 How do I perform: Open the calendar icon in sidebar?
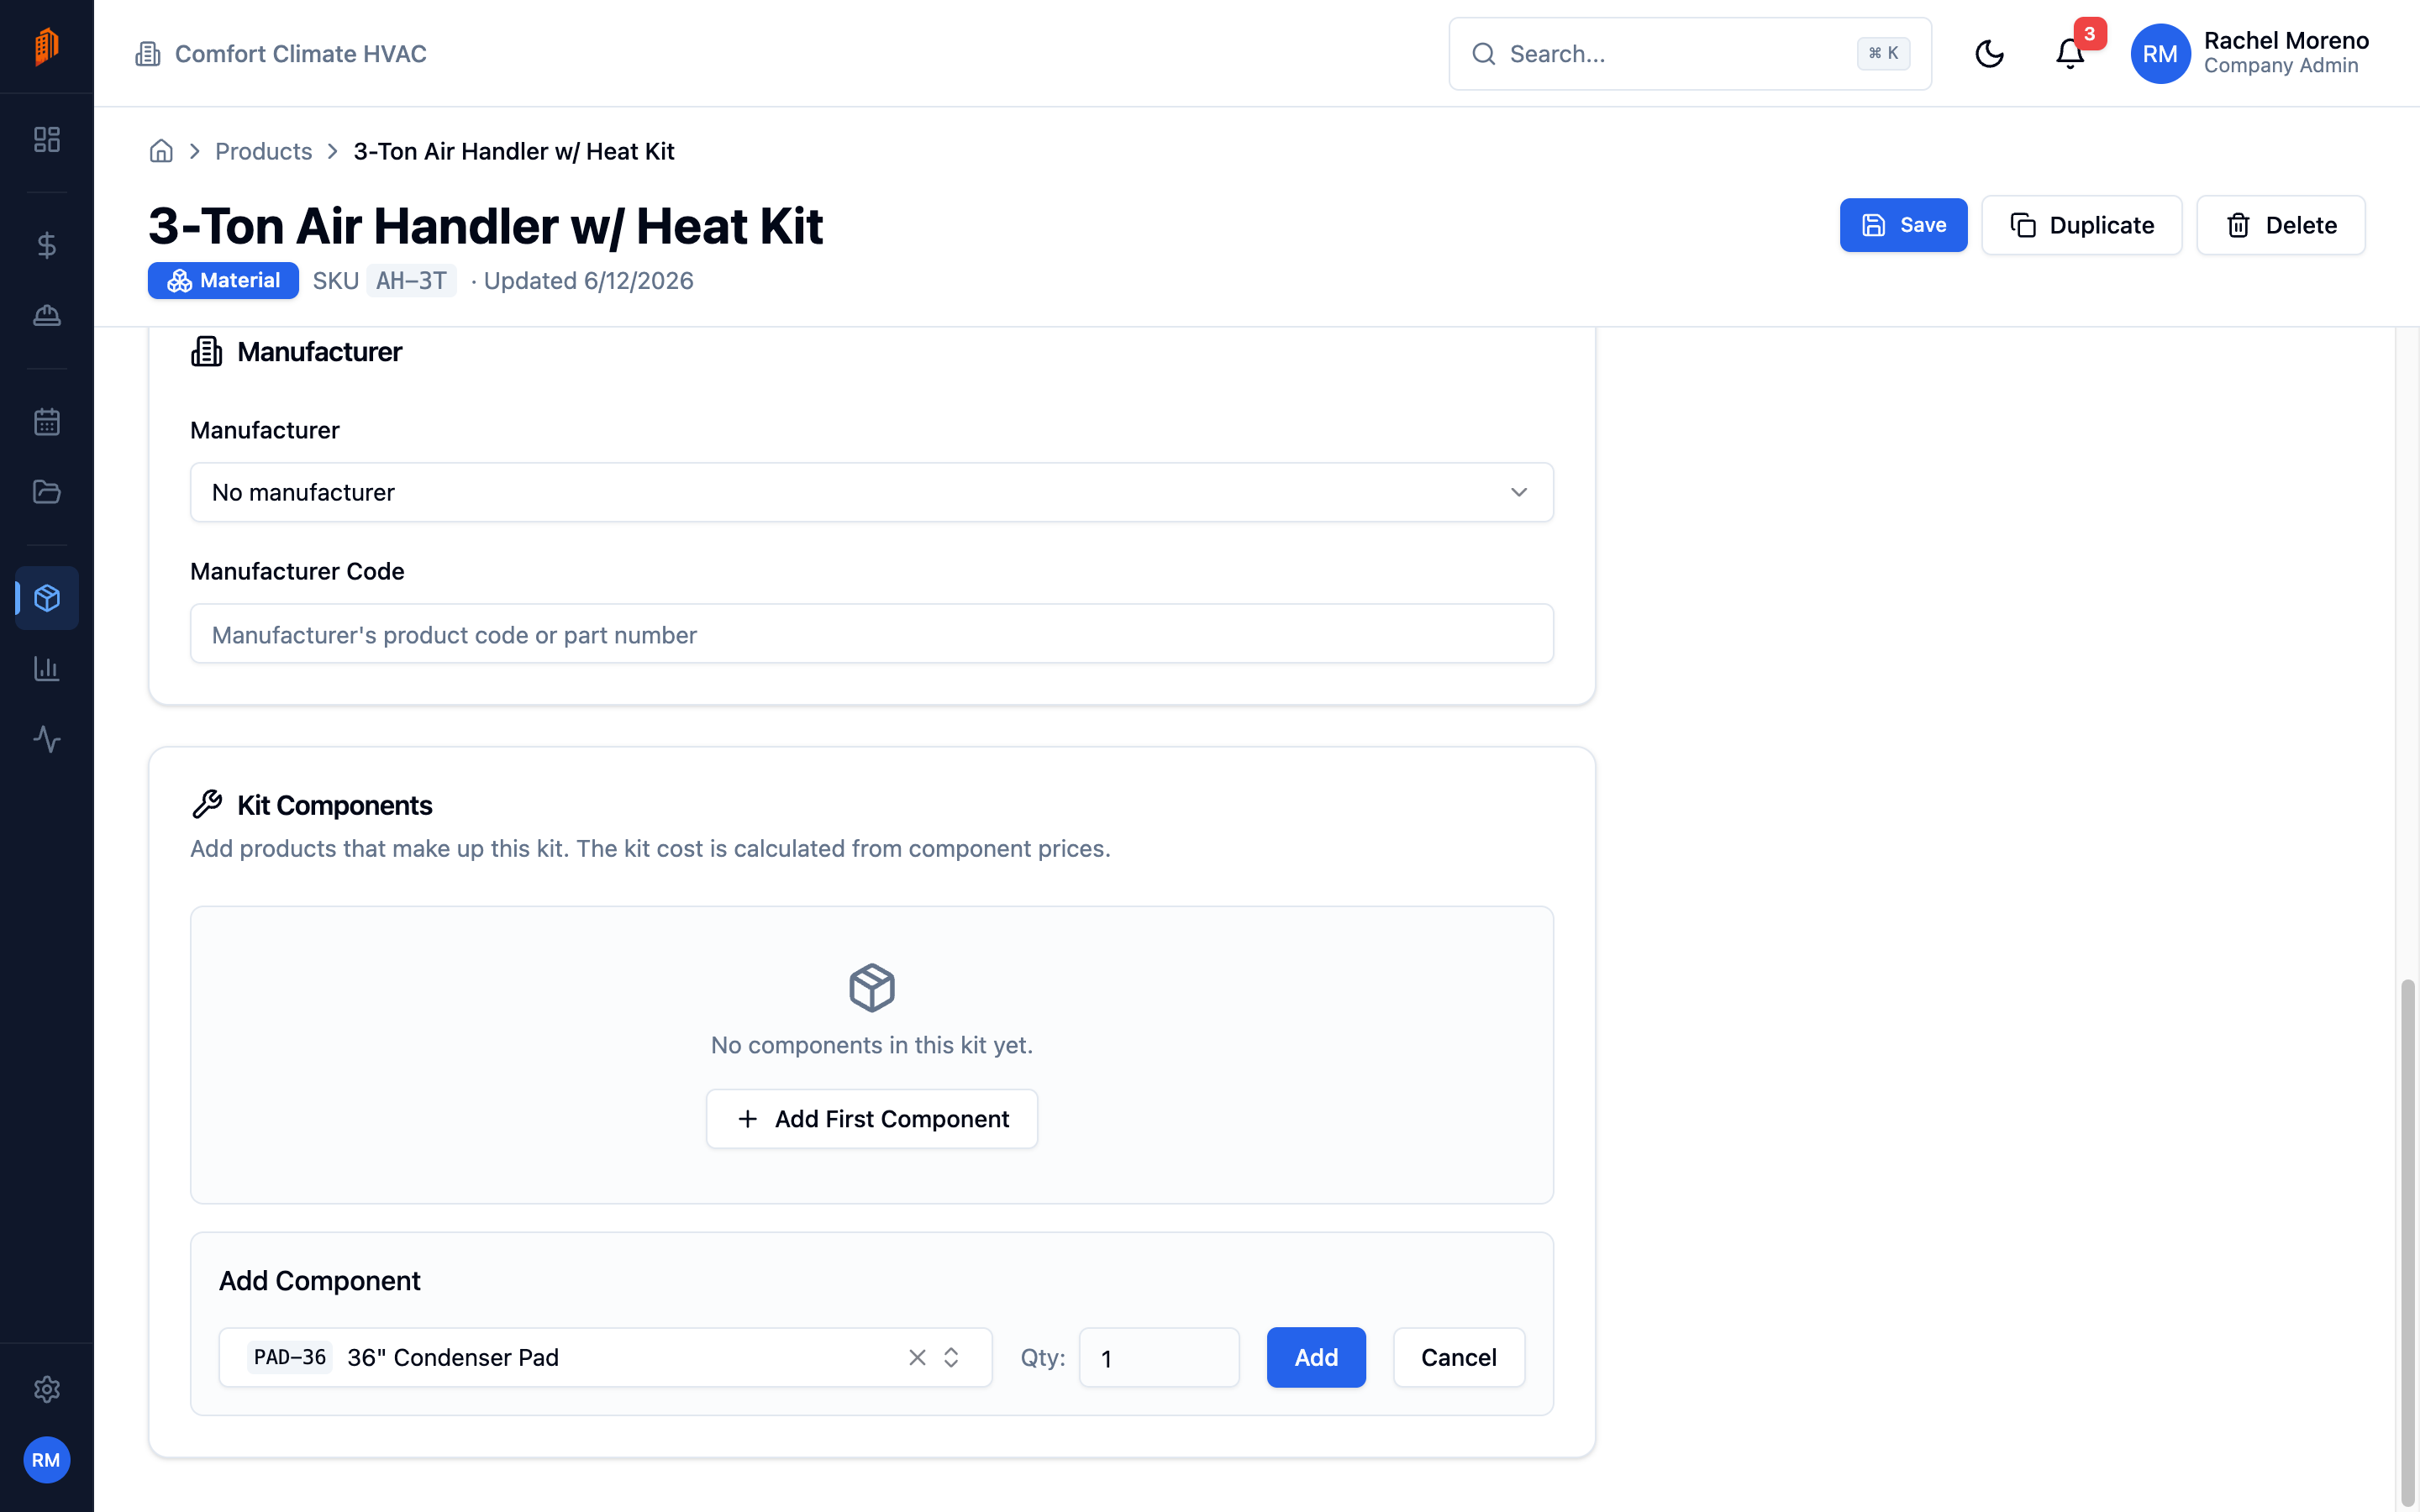[47, 421]
